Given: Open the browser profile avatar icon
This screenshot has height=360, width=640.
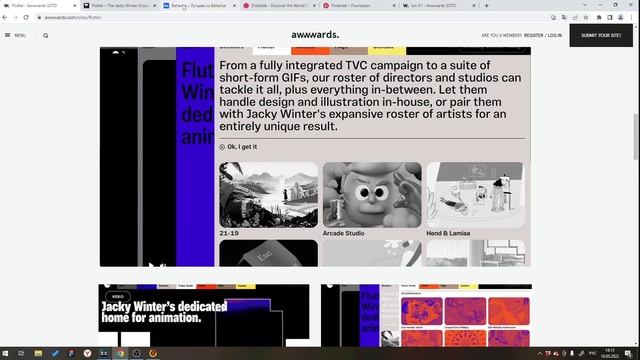Looking at the screenshot, I should click(x=620, y=18).
